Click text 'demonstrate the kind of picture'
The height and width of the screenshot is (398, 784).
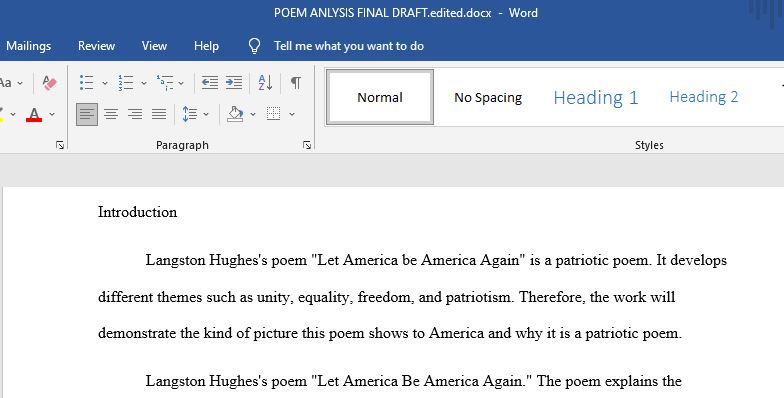[198, 333]
